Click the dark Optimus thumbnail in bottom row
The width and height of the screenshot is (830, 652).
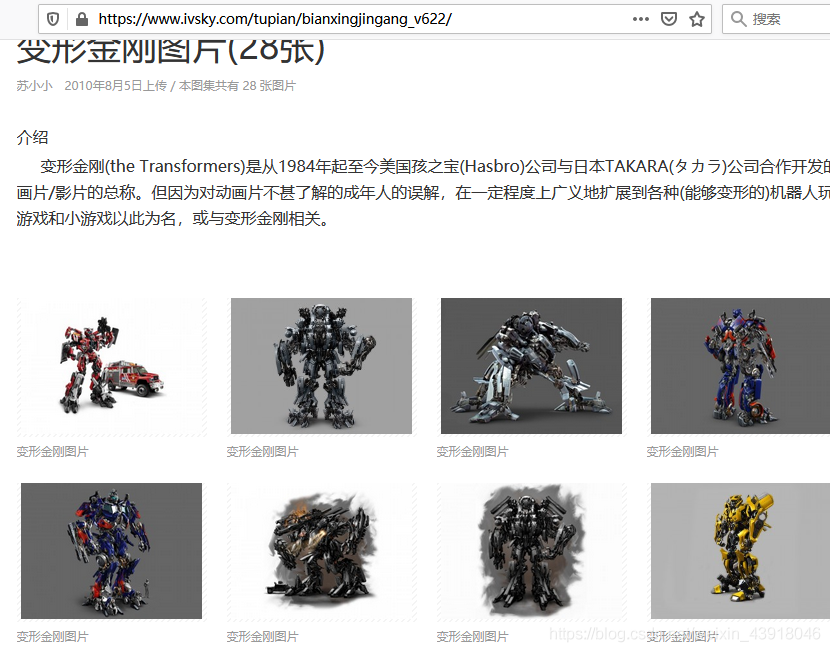(x=111, y=552)
